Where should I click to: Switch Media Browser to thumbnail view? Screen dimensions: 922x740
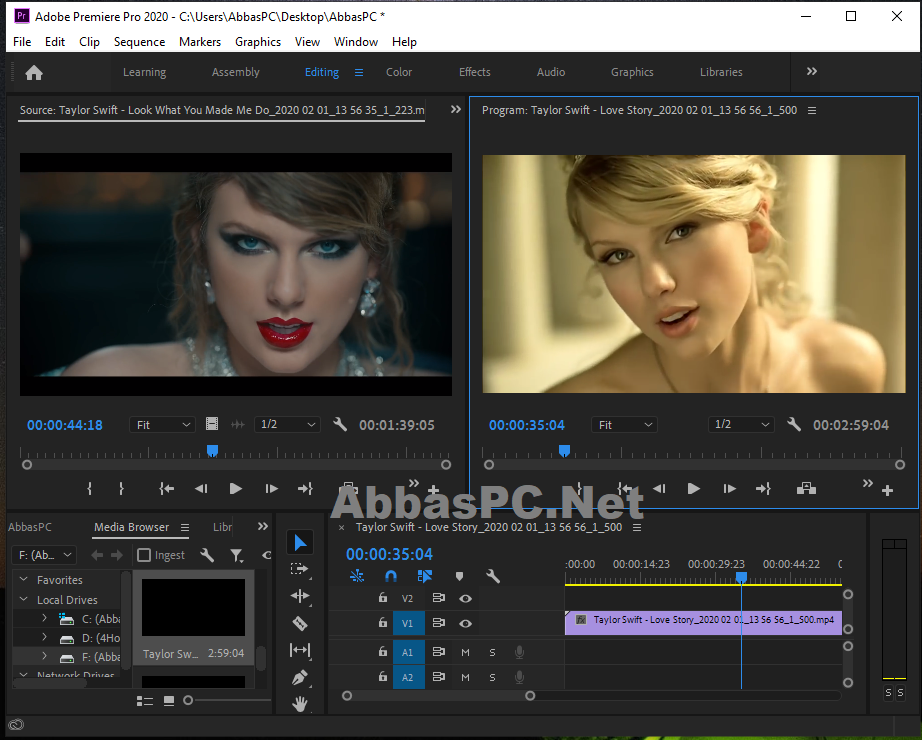(x=169, y=701)
